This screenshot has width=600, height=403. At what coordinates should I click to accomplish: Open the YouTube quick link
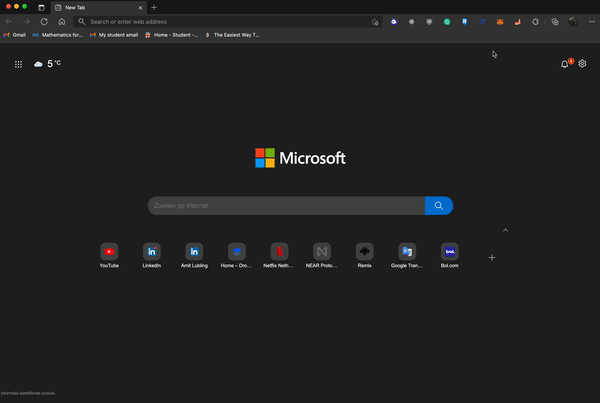109,255
